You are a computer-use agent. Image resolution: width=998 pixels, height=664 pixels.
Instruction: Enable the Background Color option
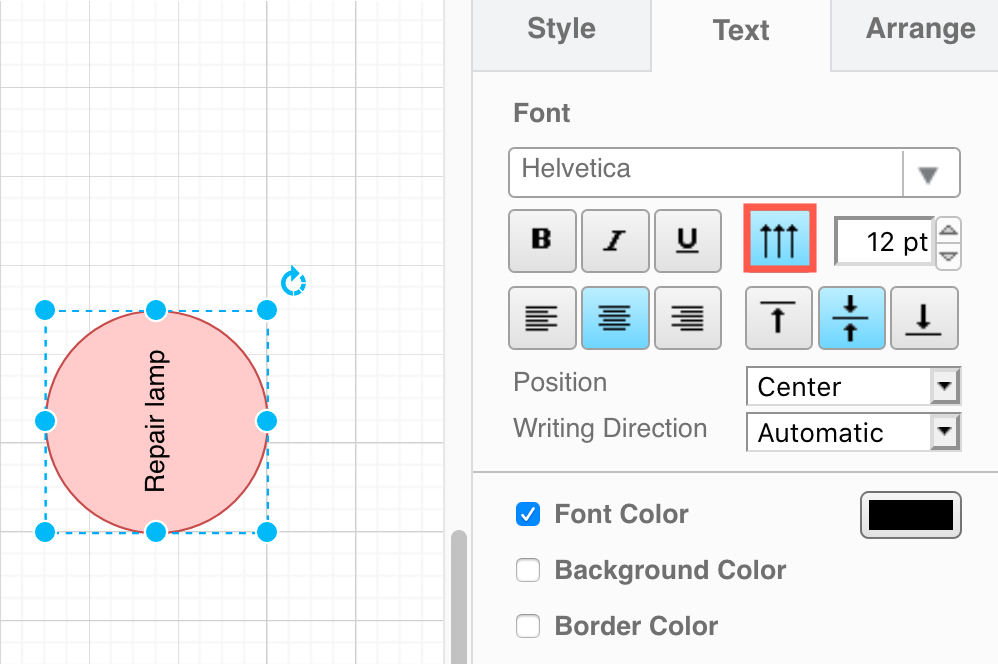pos(527,570)
